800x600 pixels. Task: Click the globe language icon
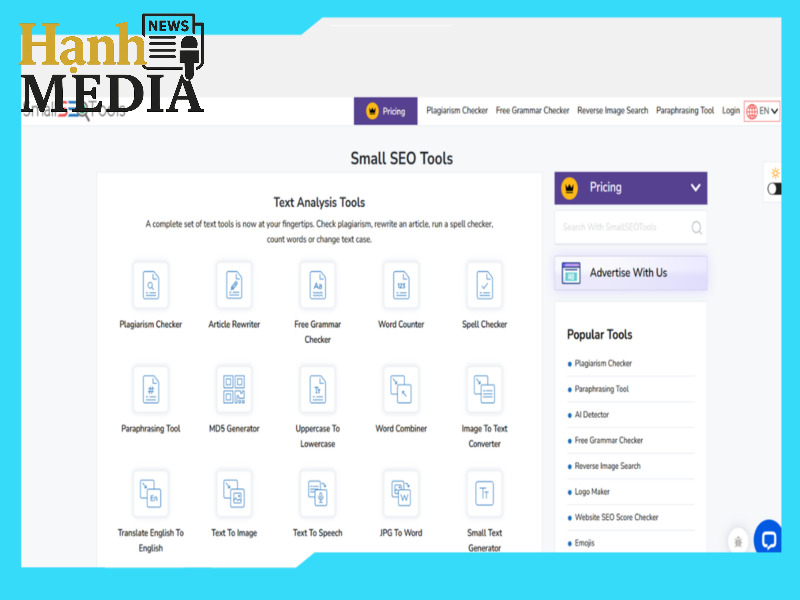752,111
